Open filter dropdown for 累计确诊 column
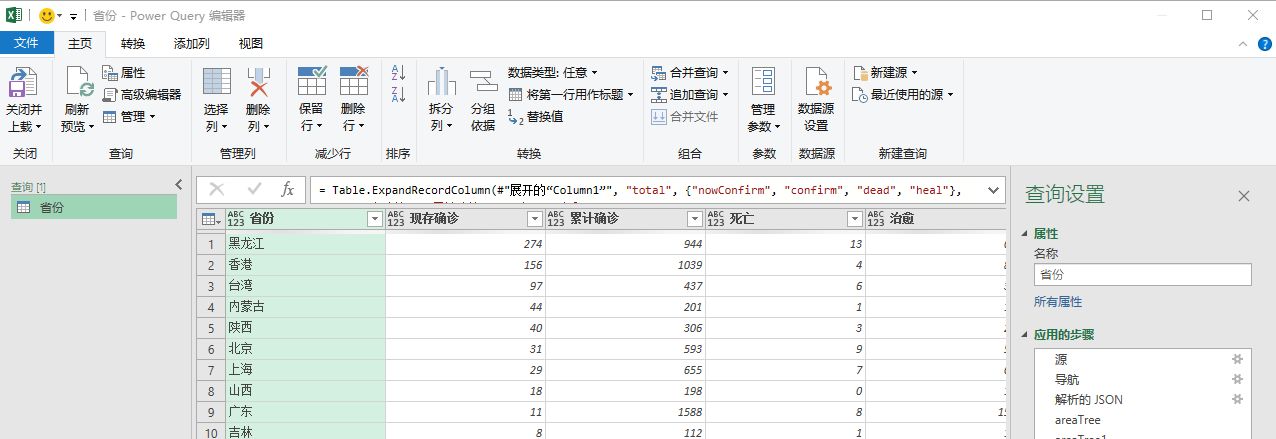Viewport: 1276px width, 439px height. pos(694,219)
